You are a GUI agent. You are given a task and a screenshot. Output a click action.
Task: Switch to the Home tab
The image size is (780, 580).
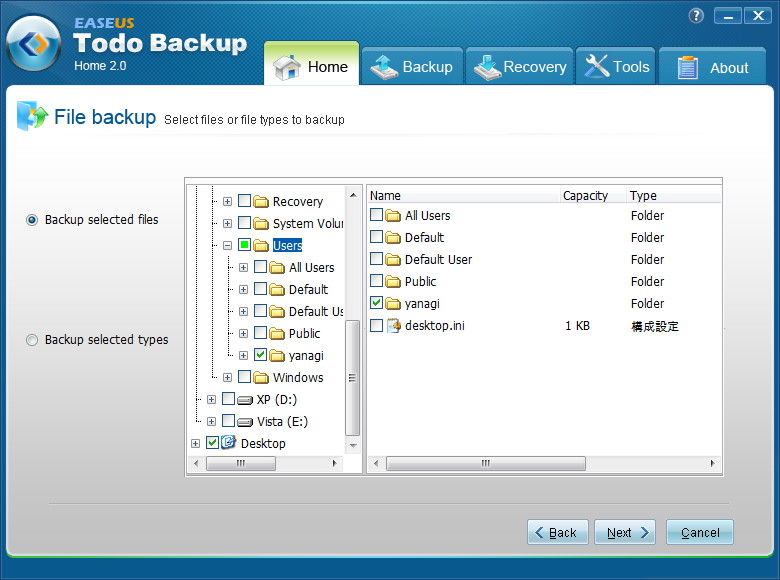[311, 64]
